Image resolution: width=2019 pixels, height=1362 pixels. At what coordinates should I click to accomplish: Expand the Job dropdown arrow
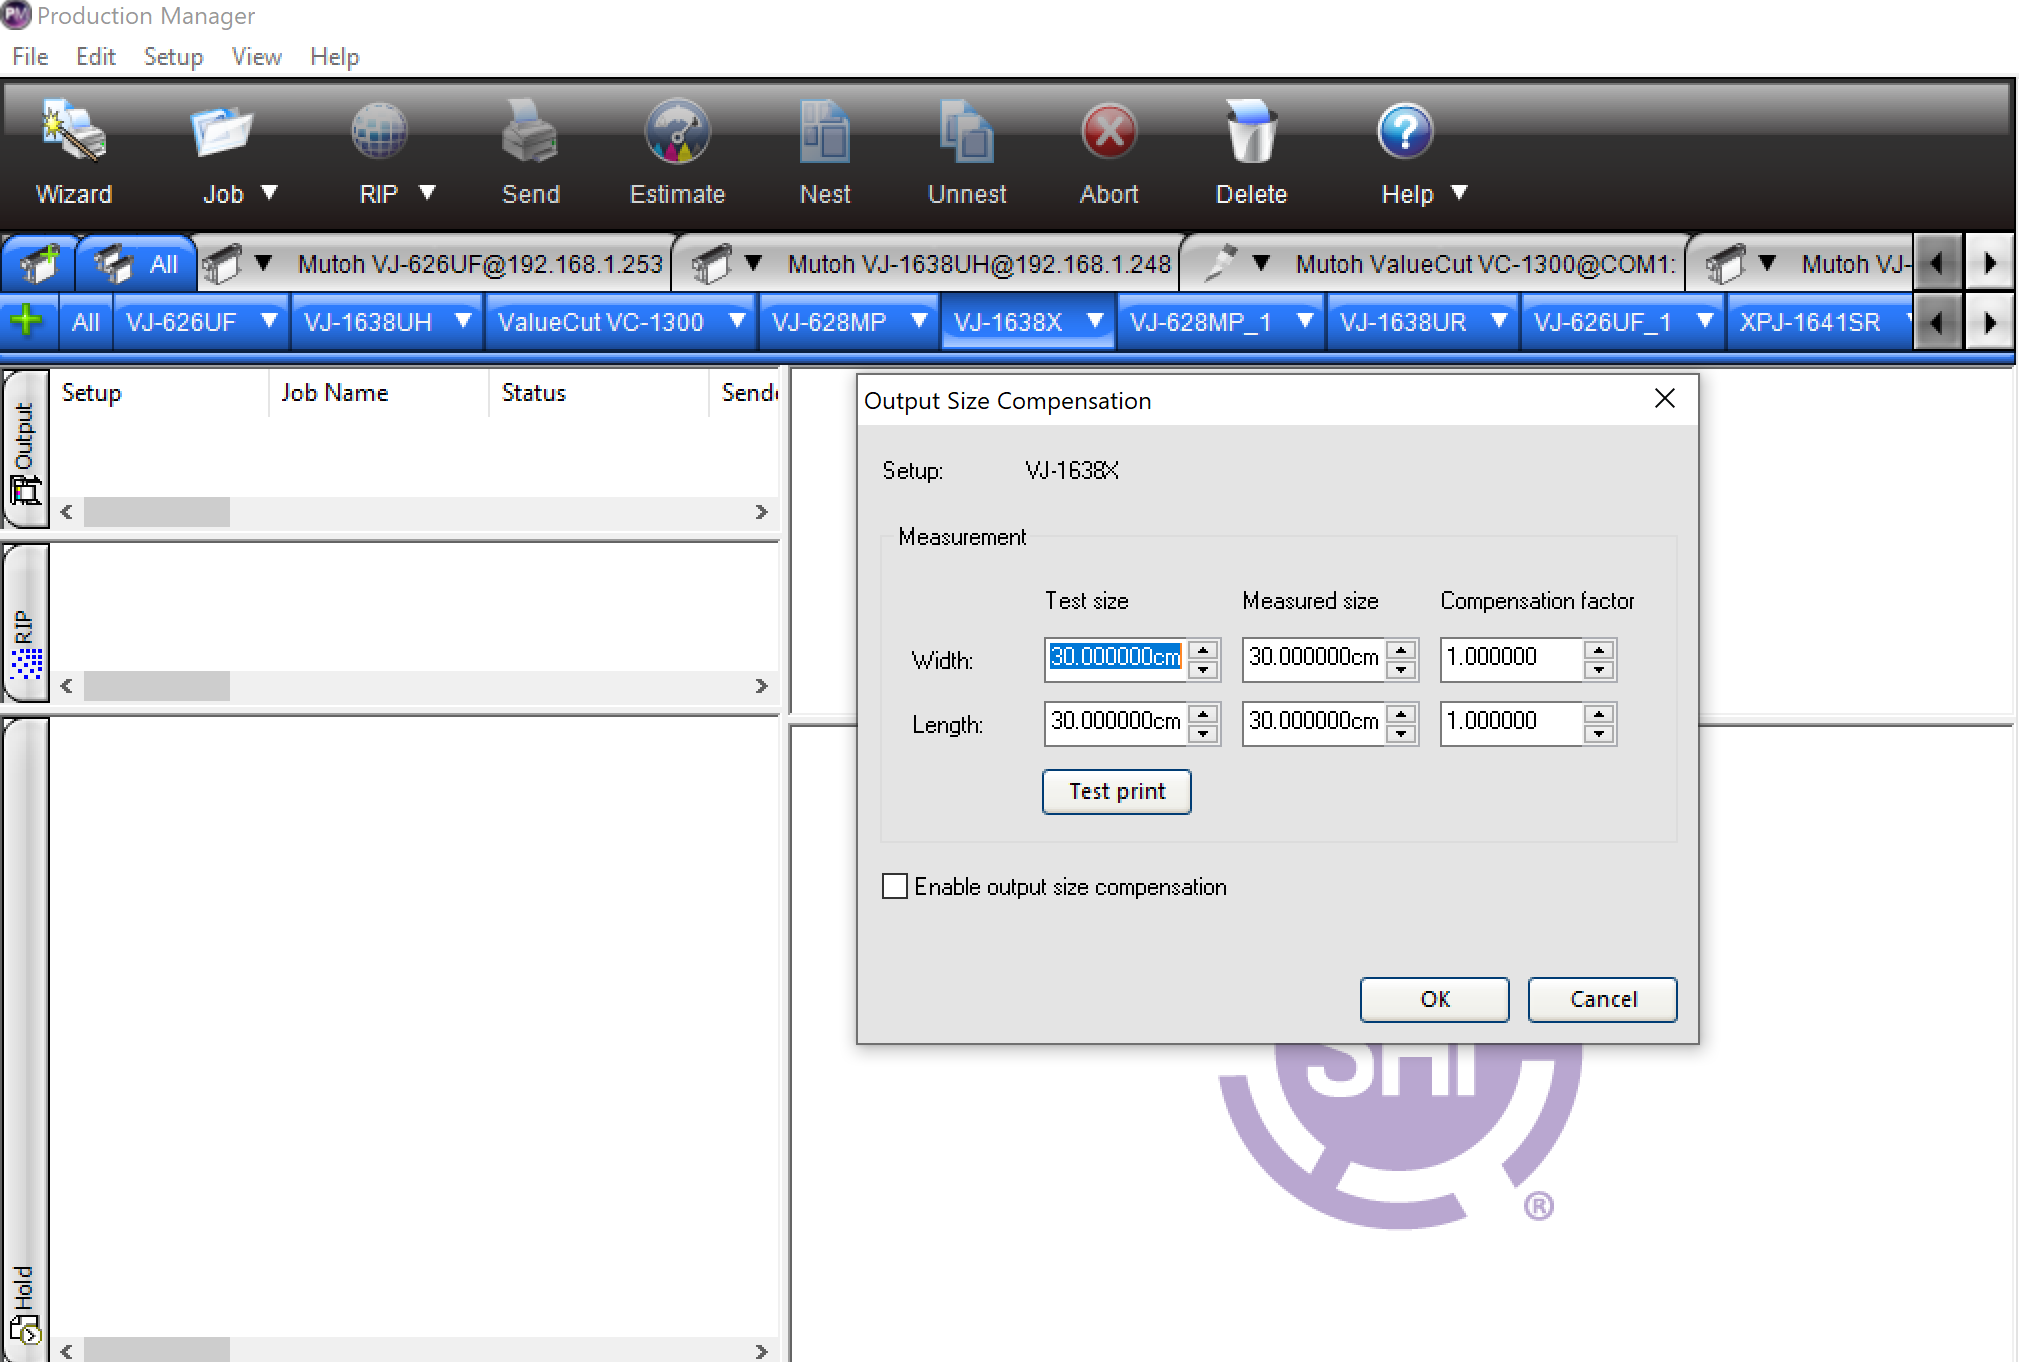[x=269, y=192]
